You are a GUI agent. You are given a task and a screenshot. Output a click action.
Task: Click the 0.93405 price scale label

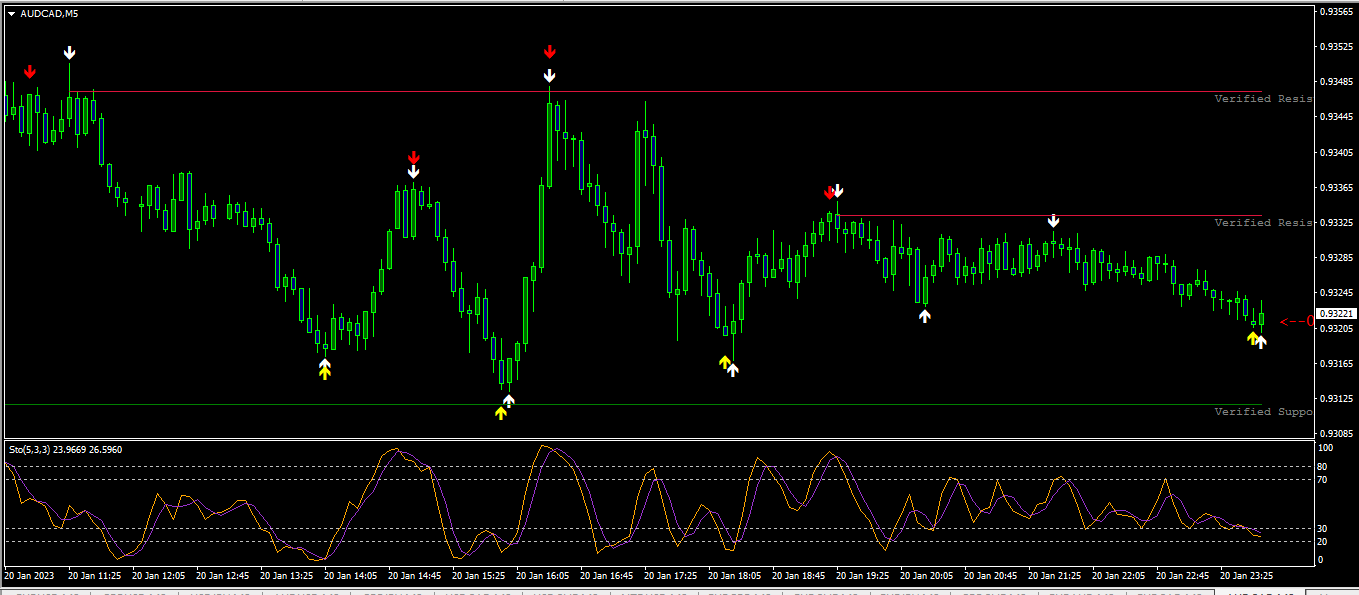coord(1338,153)
